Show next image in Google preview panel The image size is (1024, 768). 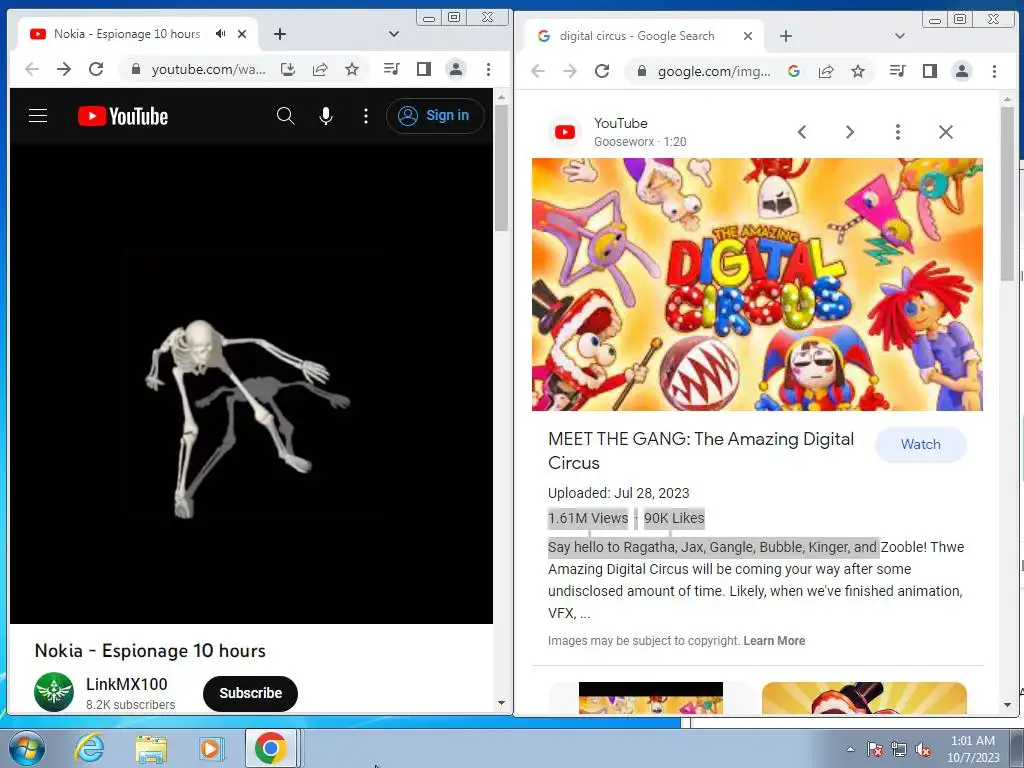point(850,132)
